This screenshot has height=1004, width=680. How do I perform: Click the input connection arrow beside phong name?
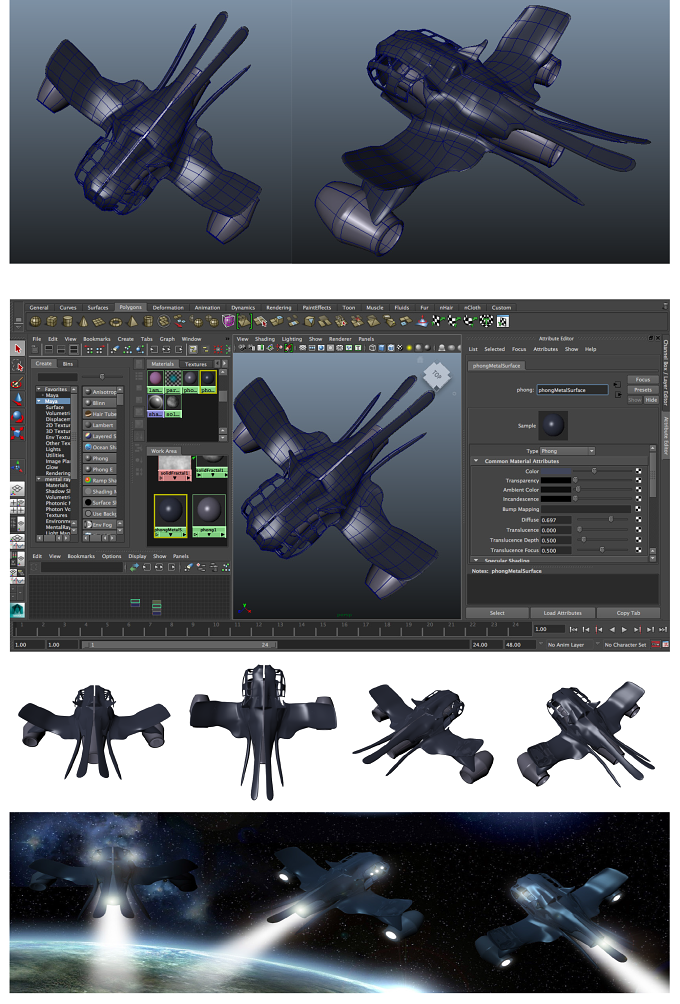pos(617,385)
